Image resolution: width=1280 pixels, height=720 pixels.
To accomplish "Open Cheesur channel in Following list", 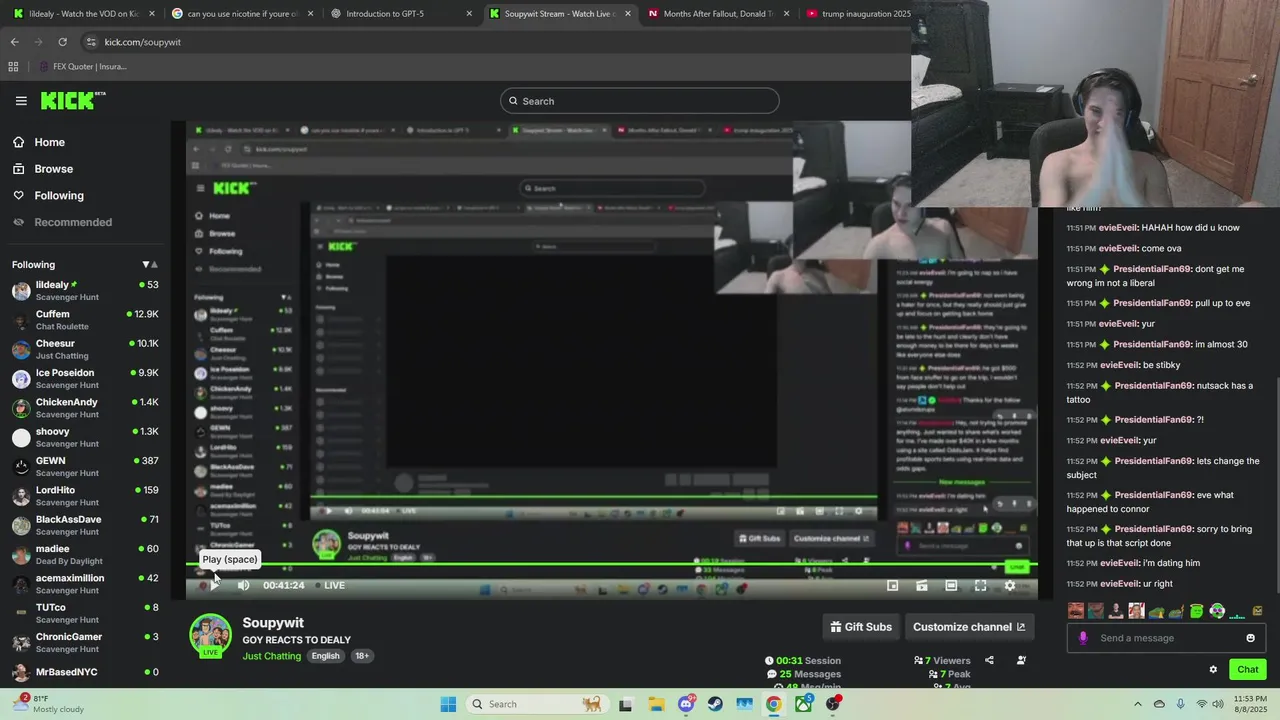I will pos(84,349).
